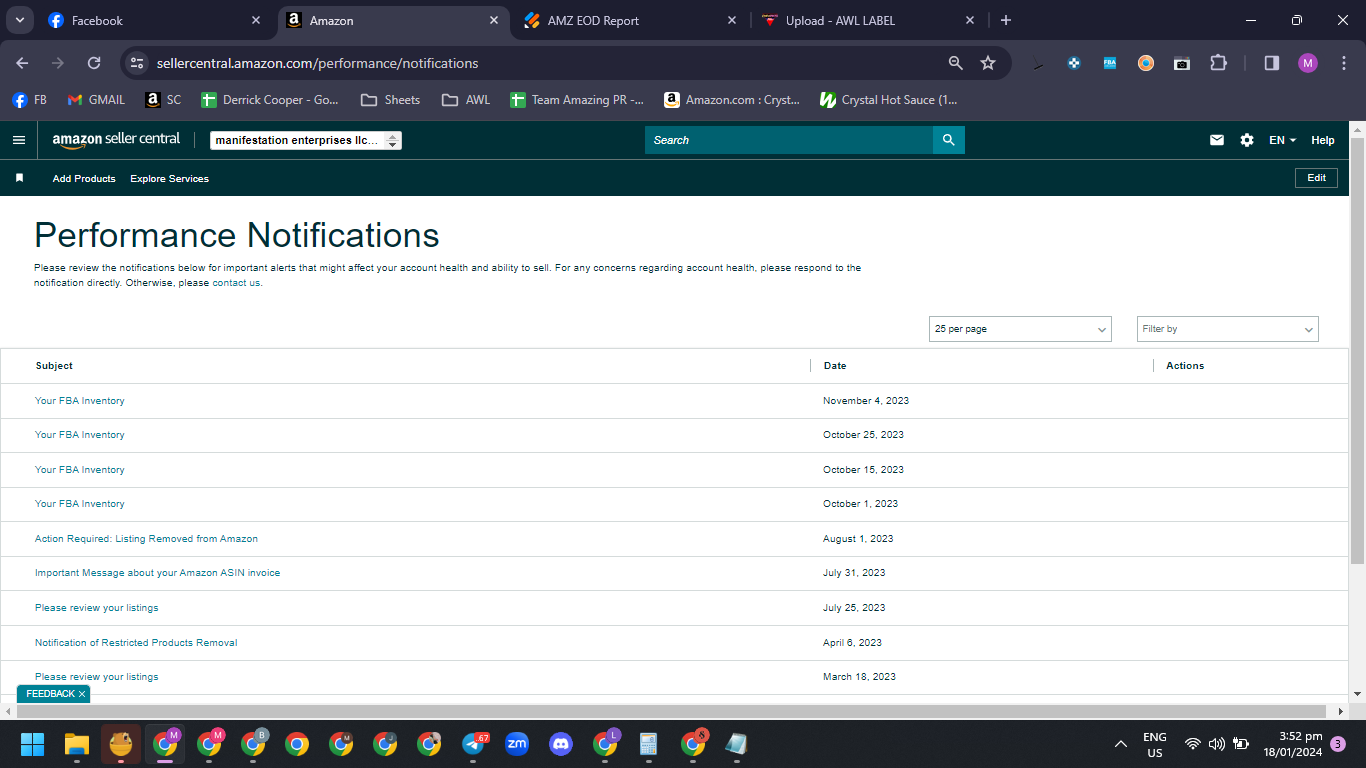Open Notification of Restricted Products Removal
The height and width of the screenshot is (768, 1366).
[x=136, y=643]
